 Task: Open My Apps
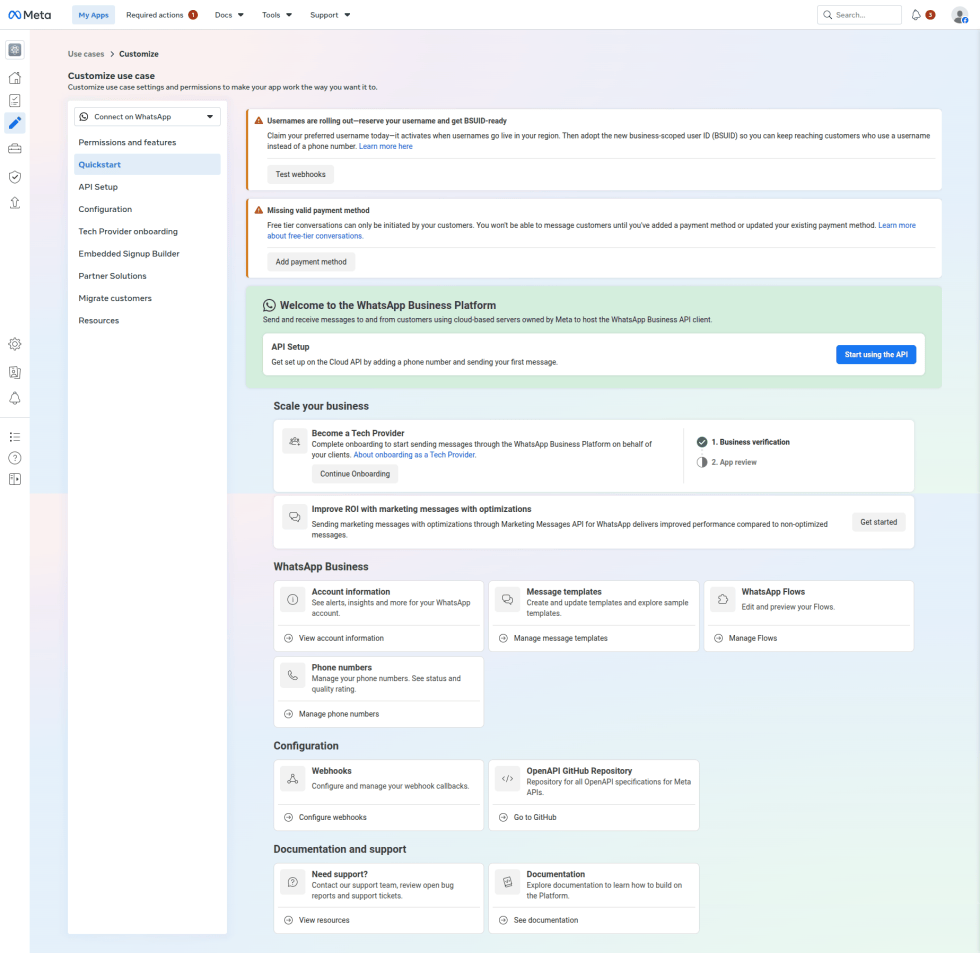pos(93,15)
